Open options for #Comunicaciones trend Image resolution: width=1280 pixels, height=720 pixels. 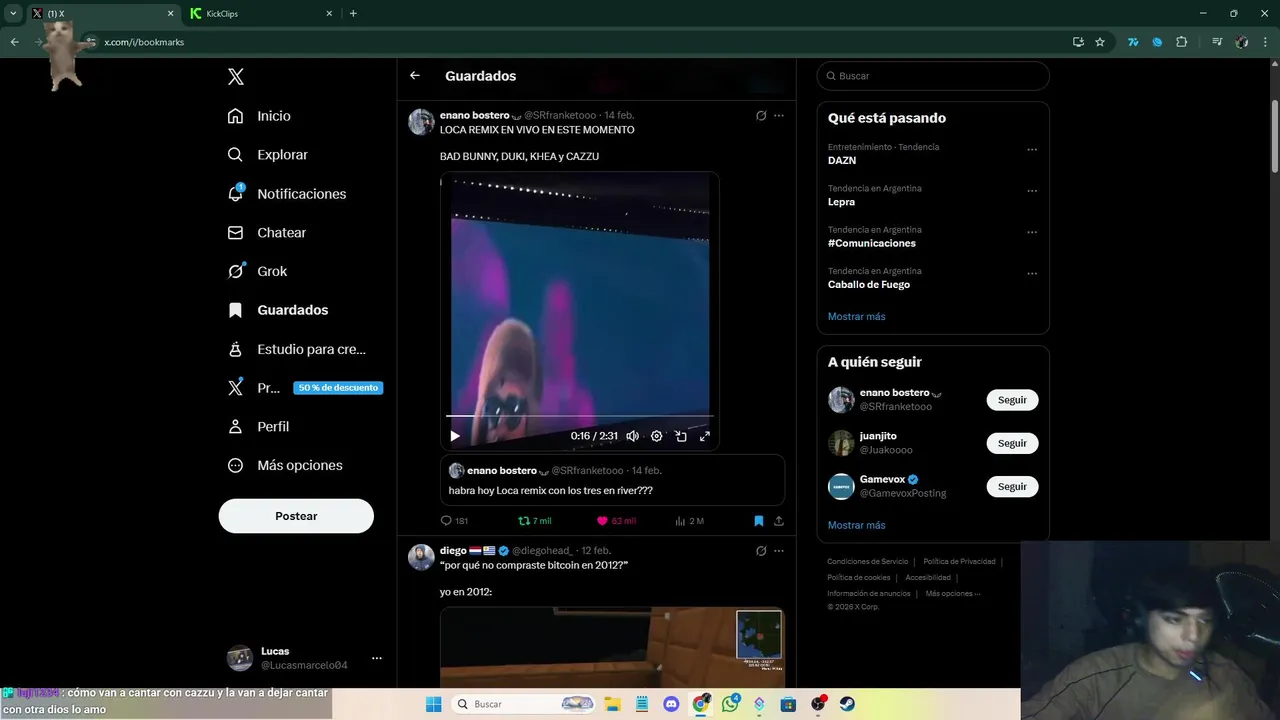pos(1032,232)
